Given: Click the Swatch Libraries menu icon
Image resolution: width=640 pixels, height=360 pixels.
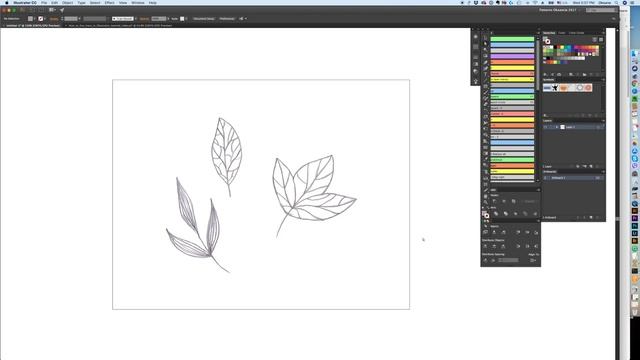Looking at the screenshot, I should point(545,74).
